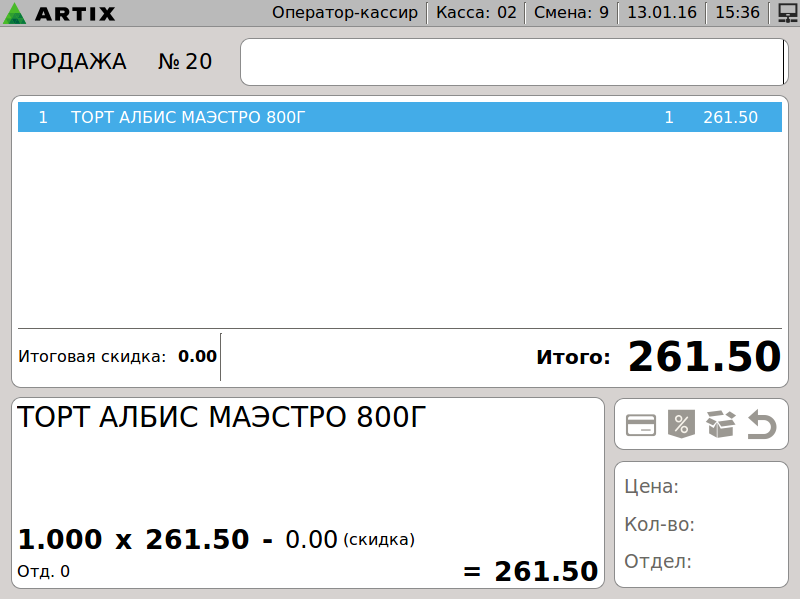Click the date 13.01.16 in status bar
800x599 pixels.
[x=661, y=13]
